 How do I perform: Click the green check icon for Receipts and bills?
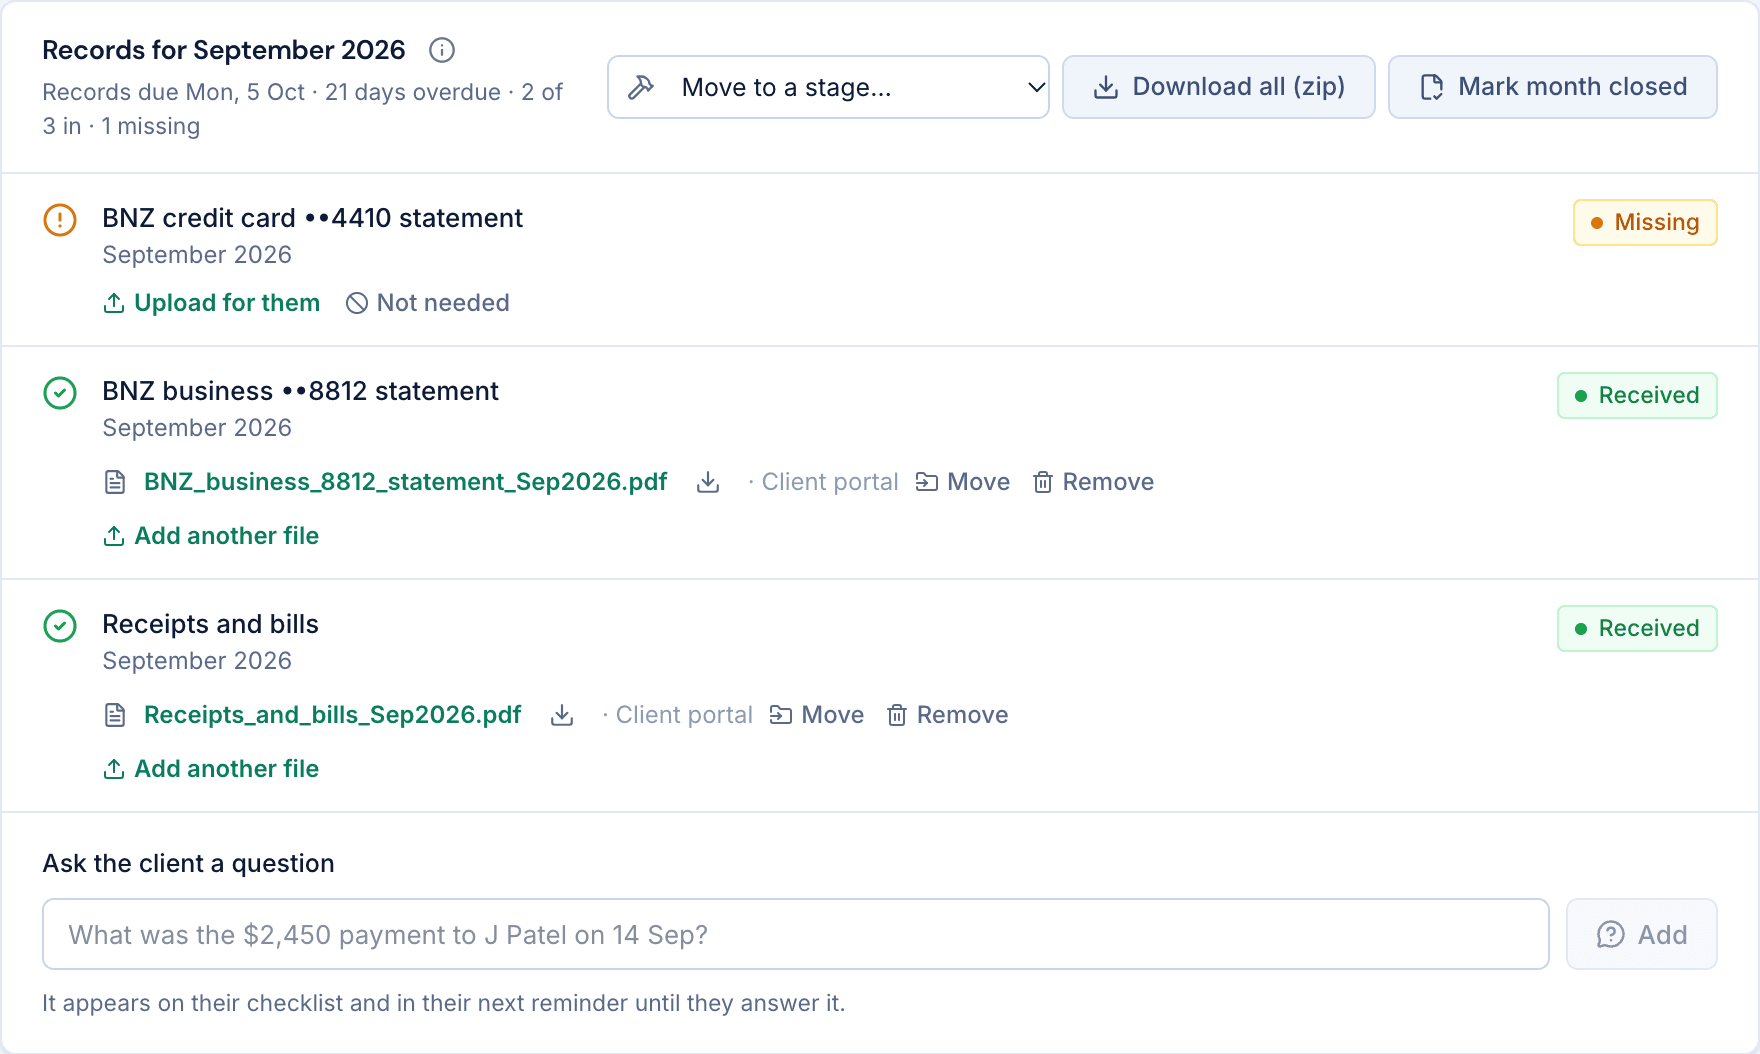(x=60, y=626)
